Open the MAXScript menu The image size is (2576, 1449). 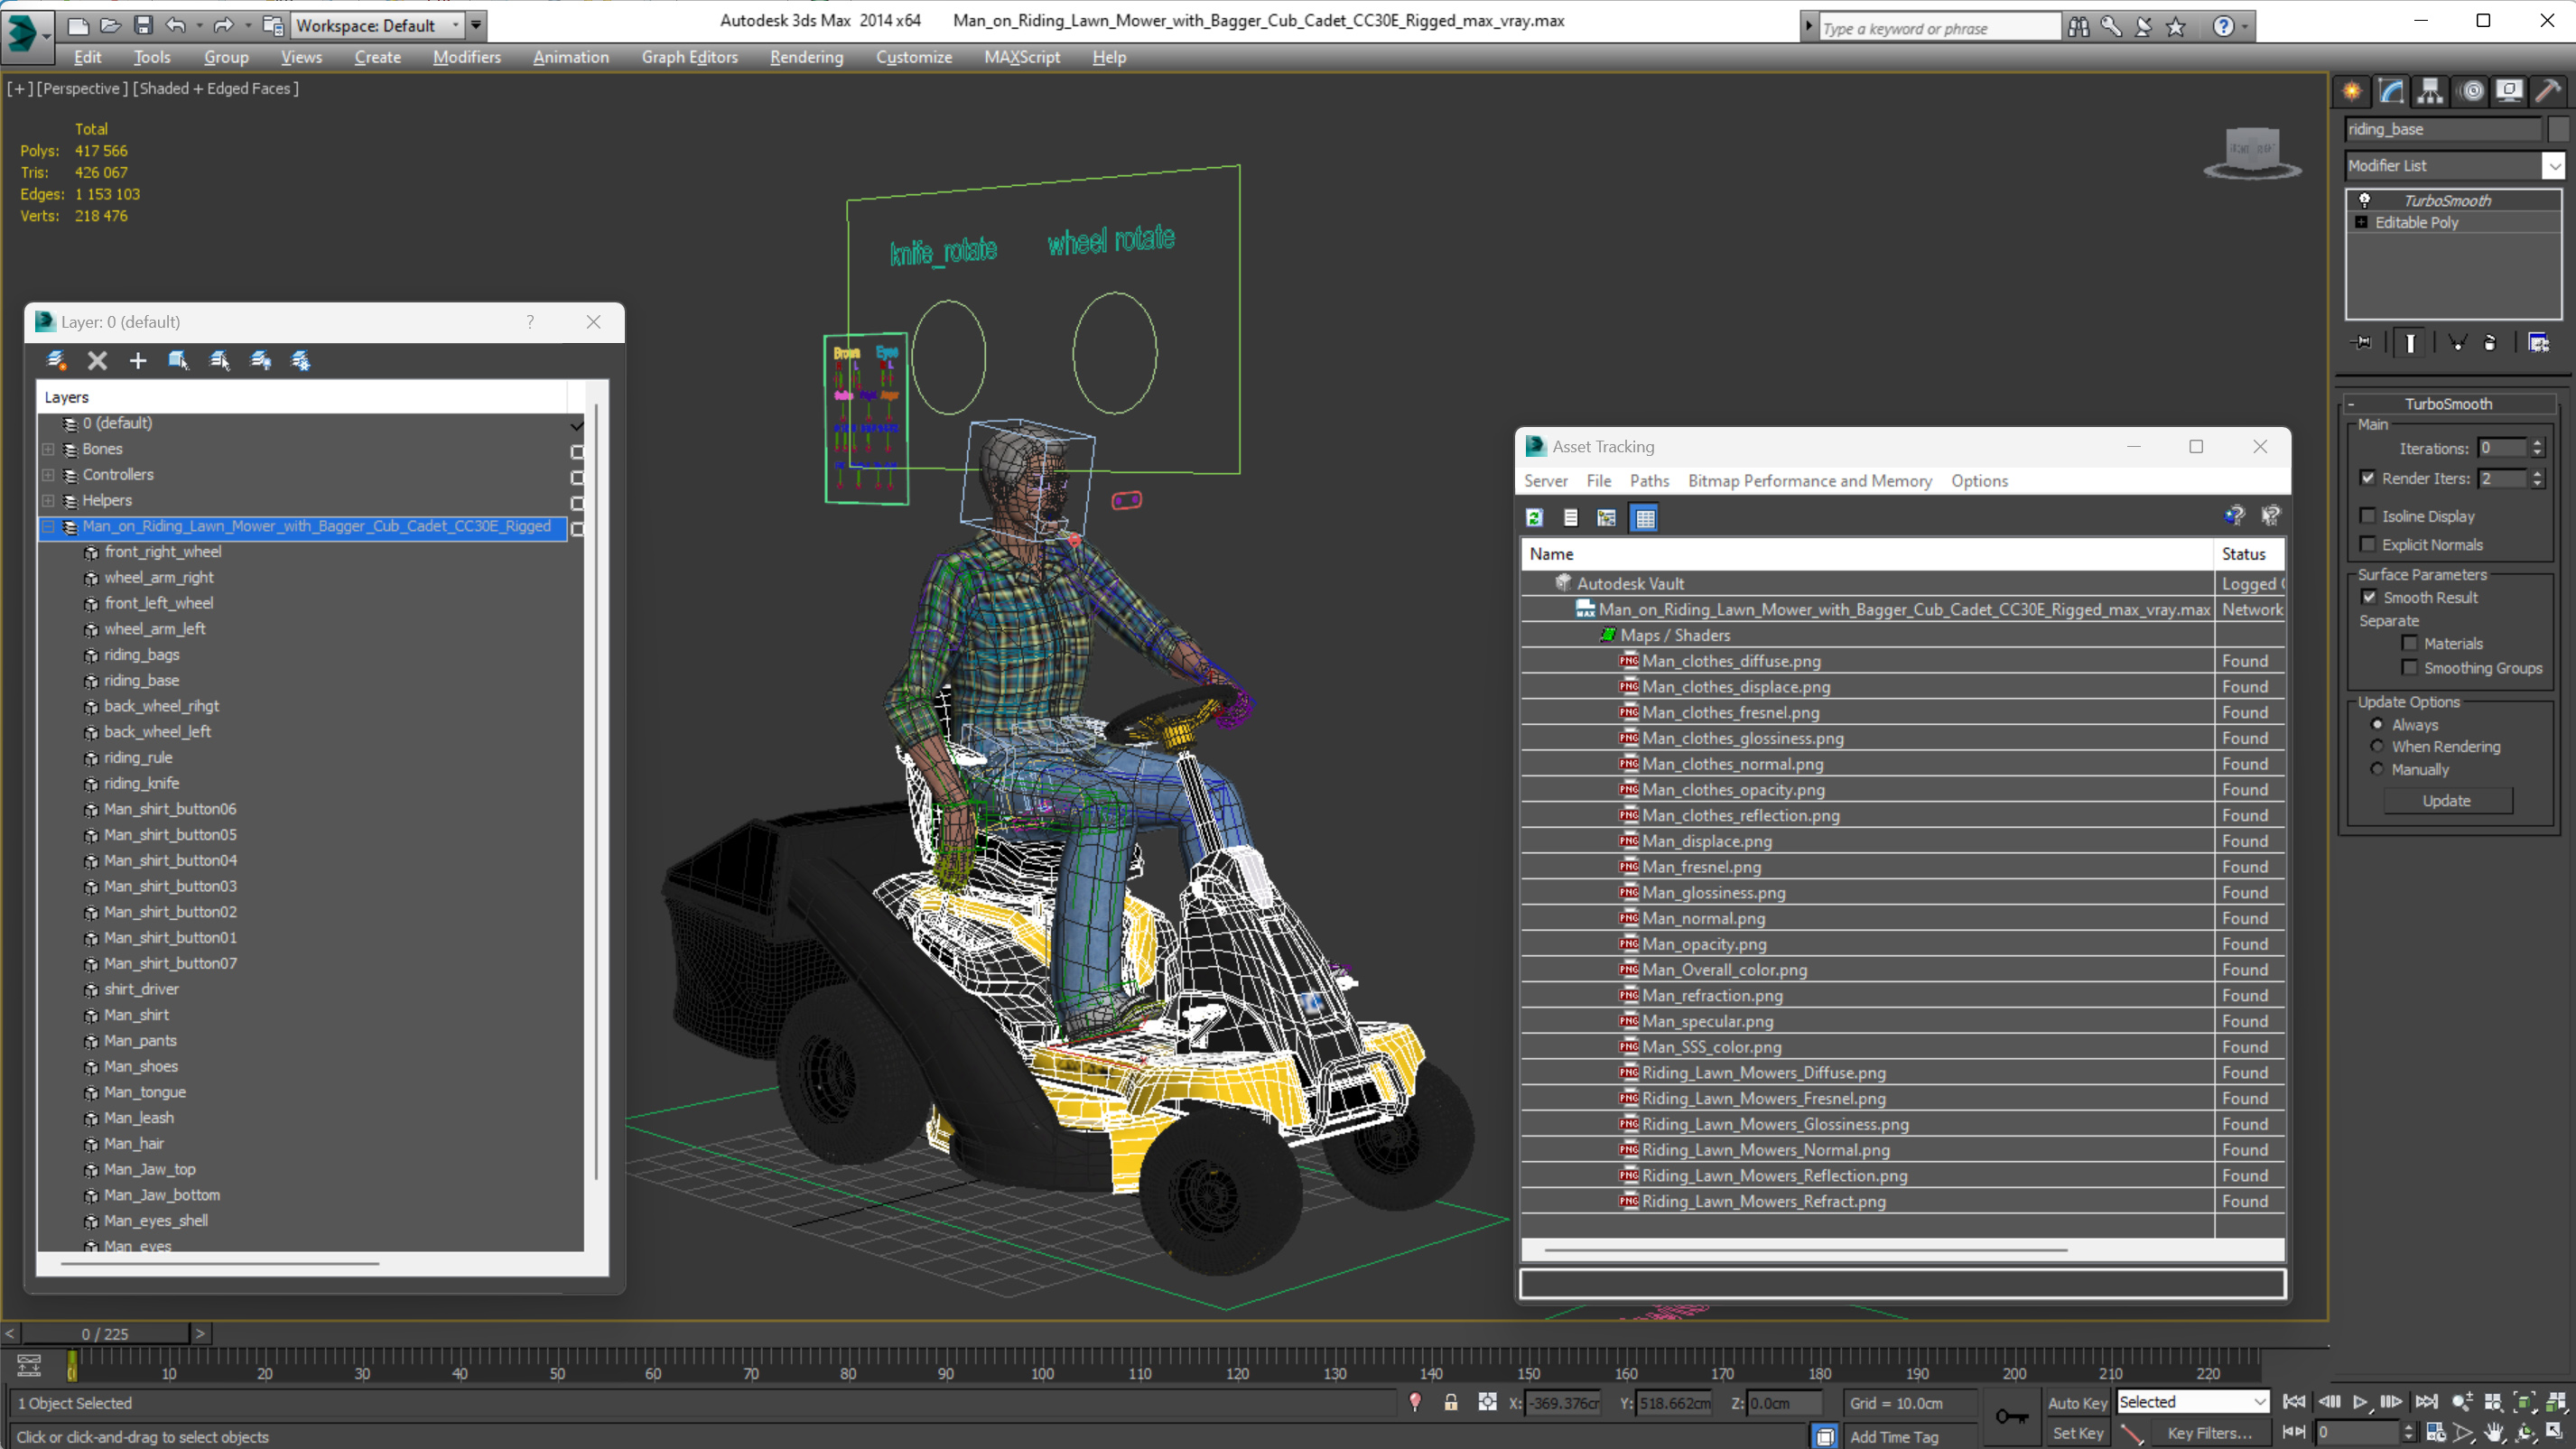(x=1021, y=57)
